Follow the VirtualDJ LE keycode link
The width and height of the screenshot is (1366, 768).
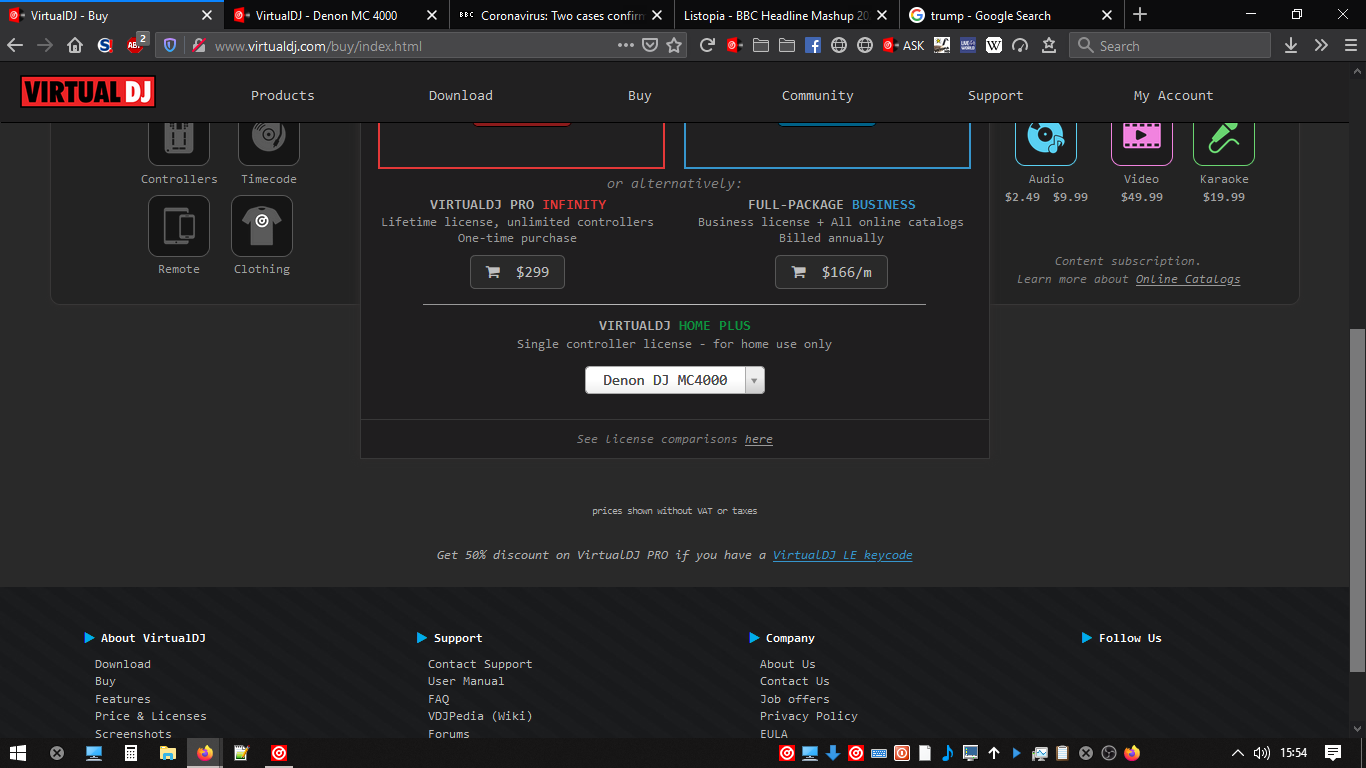[x=843, y=555]
